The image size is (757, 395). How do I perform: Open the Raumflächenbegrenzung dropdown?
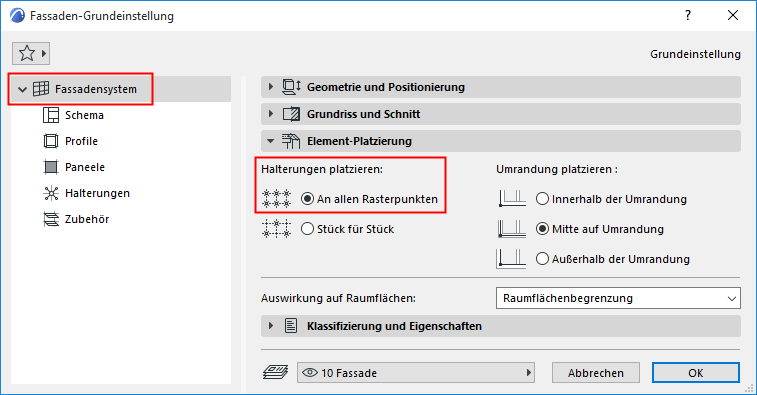coord(618,298)
